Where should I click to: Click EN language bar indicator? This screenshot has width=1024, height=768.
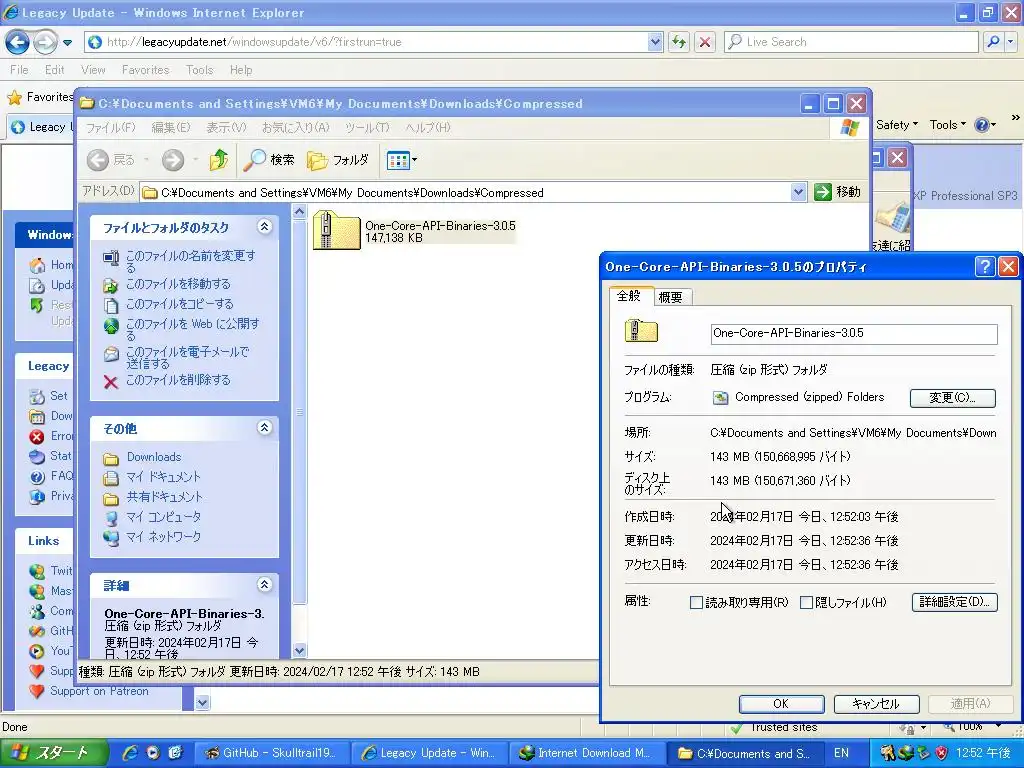click(841, 753)
